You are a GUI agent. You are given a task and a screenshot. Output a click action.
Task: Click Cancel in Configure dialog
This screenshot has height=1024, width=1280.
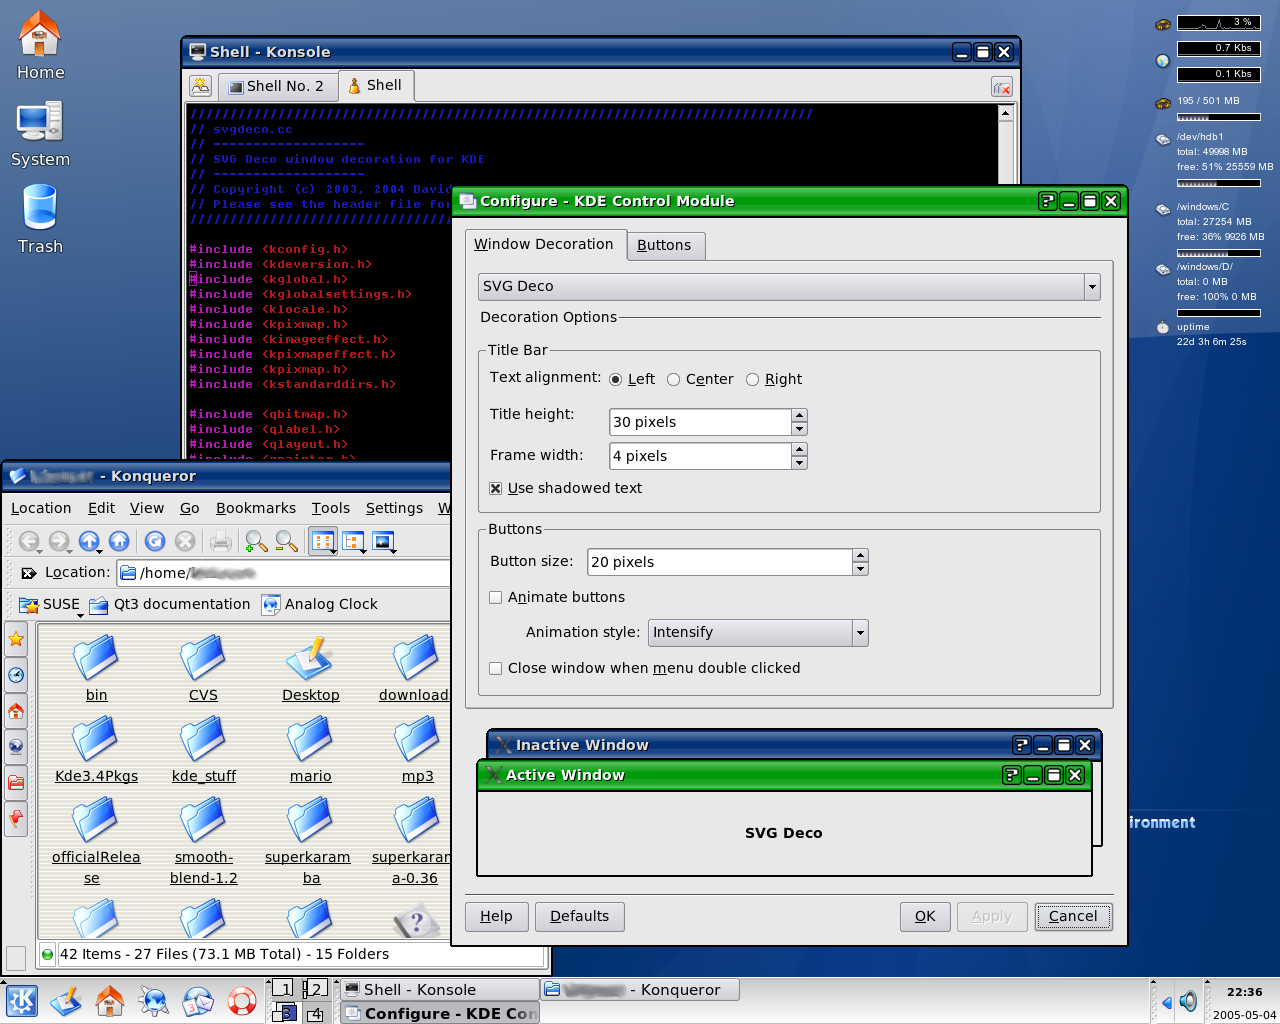[1073, 917]
